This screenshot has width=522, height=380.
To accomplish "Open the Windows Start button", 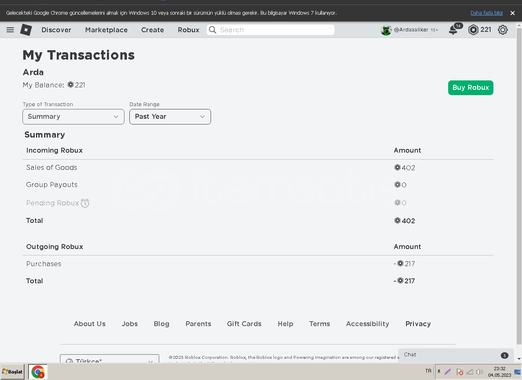I will coord(12,372).
